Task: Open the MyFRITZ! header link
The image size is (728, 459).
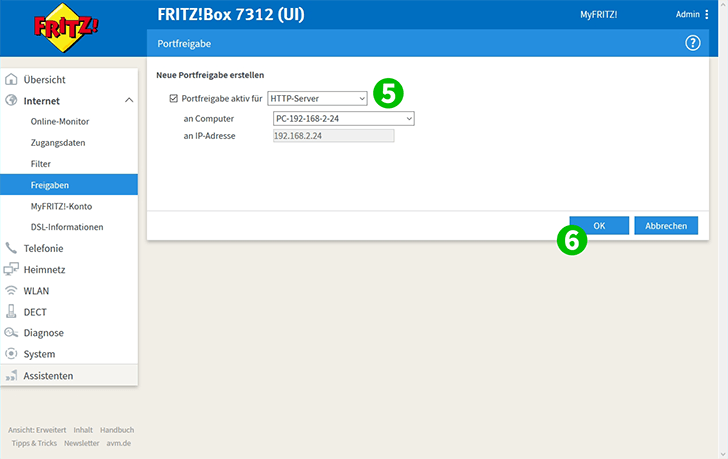Action: coord(598,14)
